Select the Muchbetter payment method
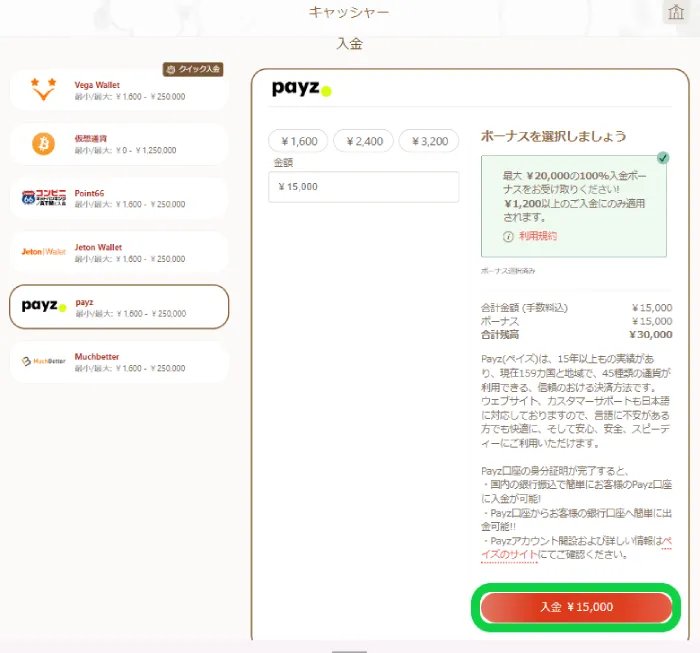700x653 pixels. click(119, 362)
